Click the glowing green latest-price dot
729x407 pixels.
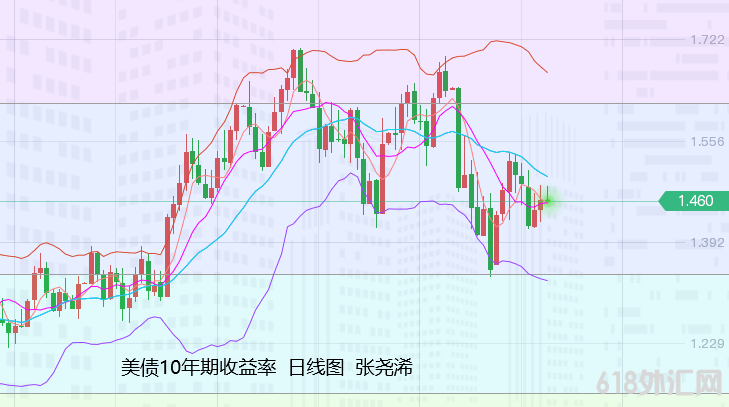point(549,201)
